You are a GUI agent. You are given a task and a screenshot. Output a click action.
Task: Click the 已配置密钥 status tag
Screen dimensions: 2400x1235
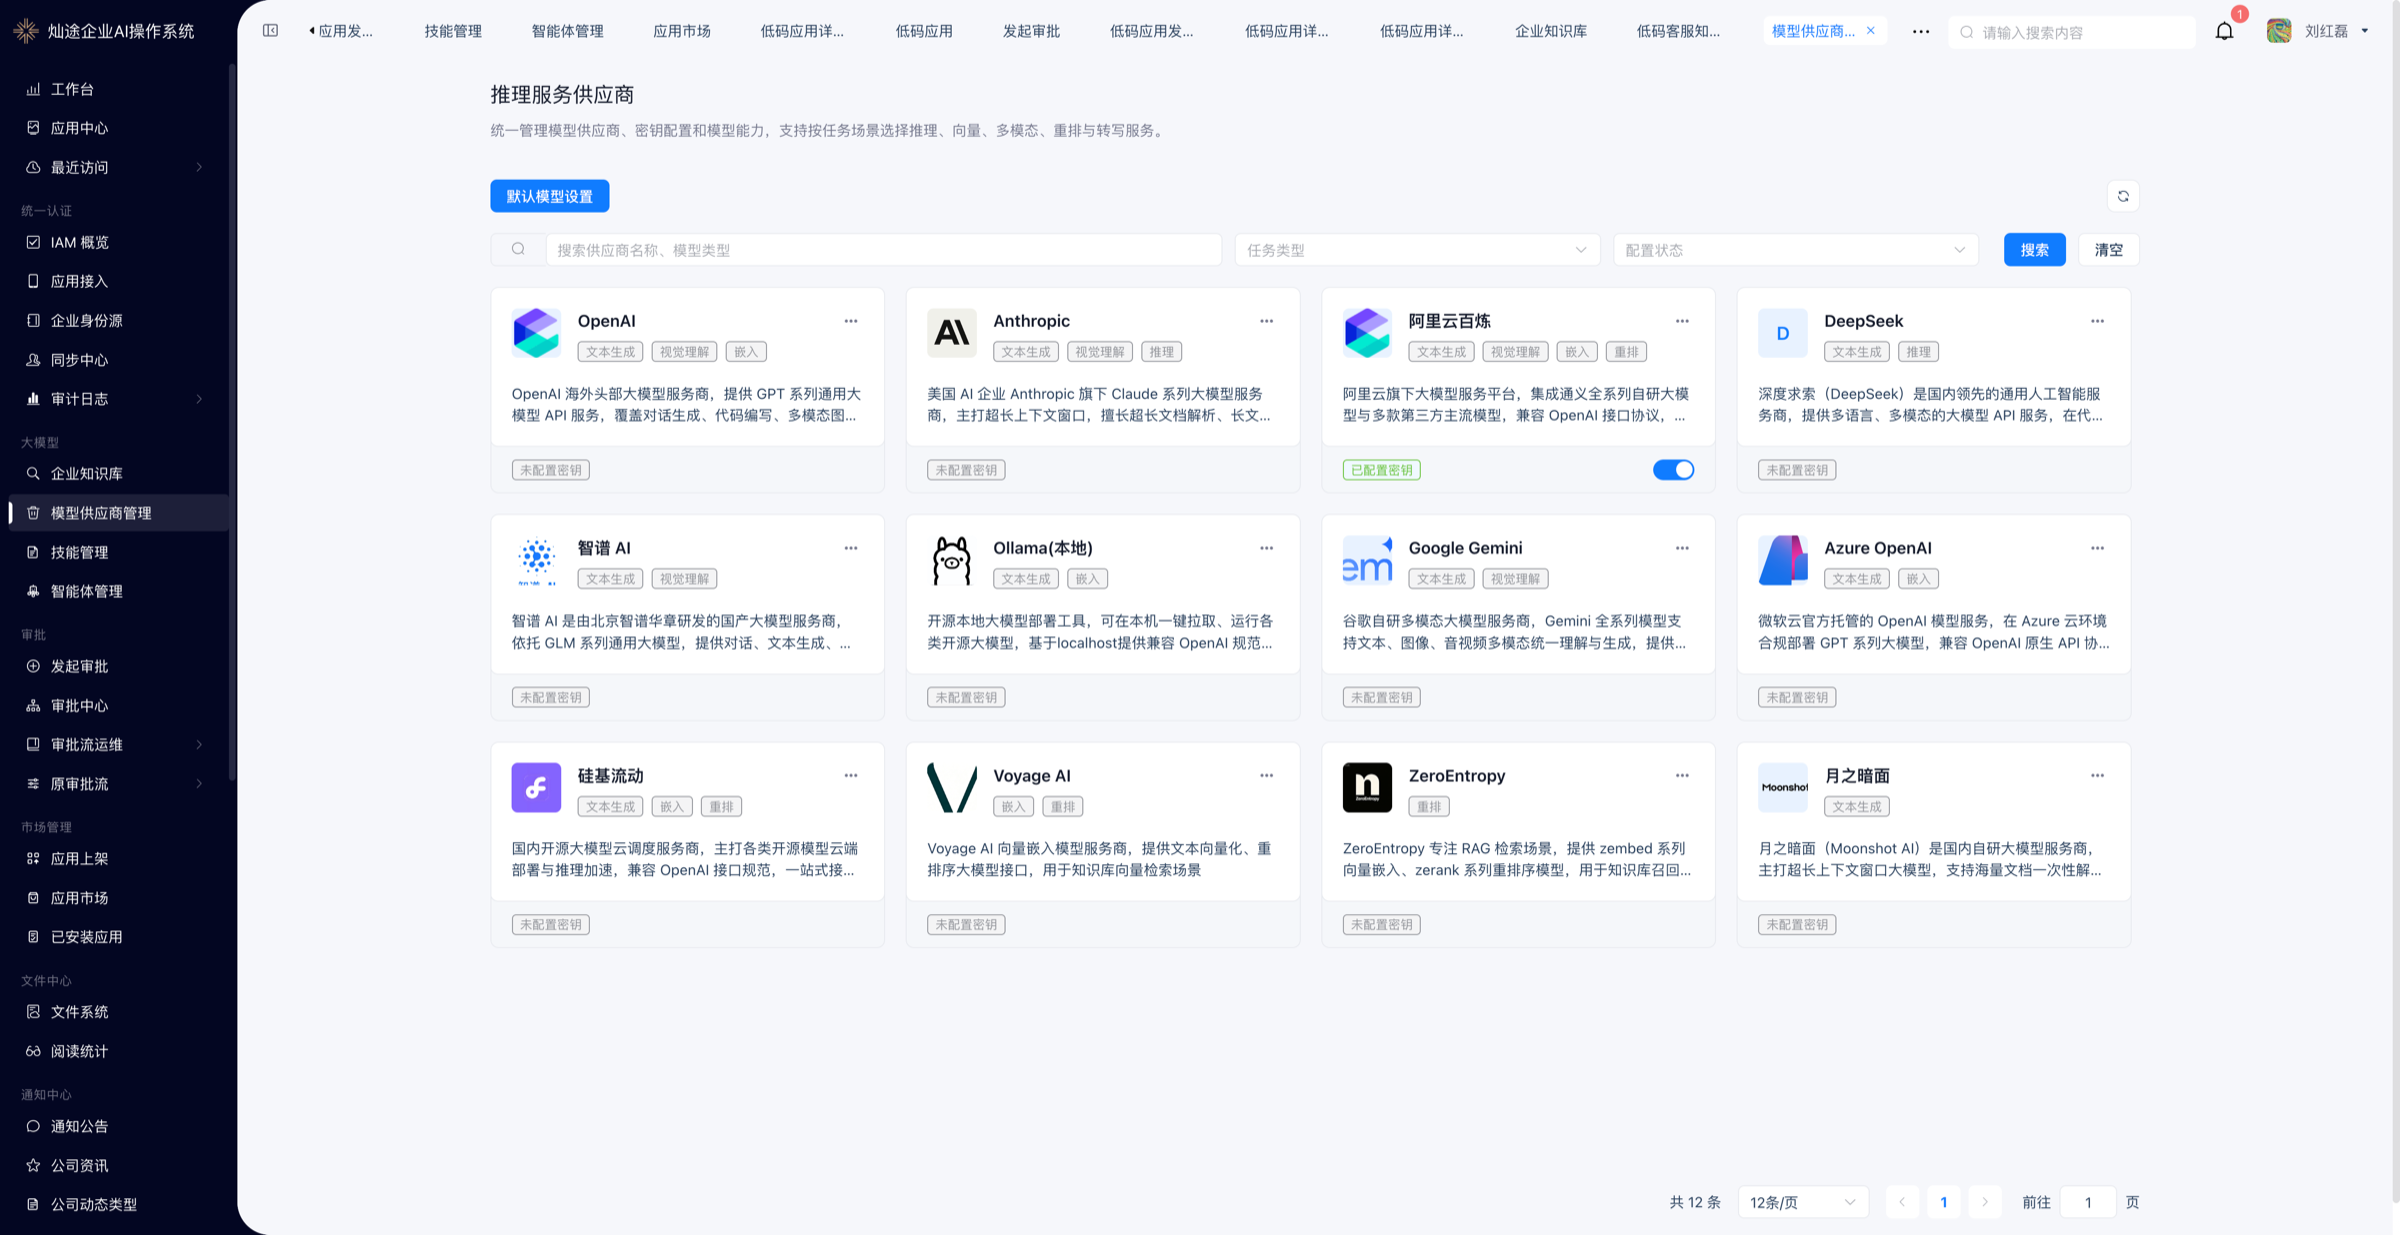1381,470
